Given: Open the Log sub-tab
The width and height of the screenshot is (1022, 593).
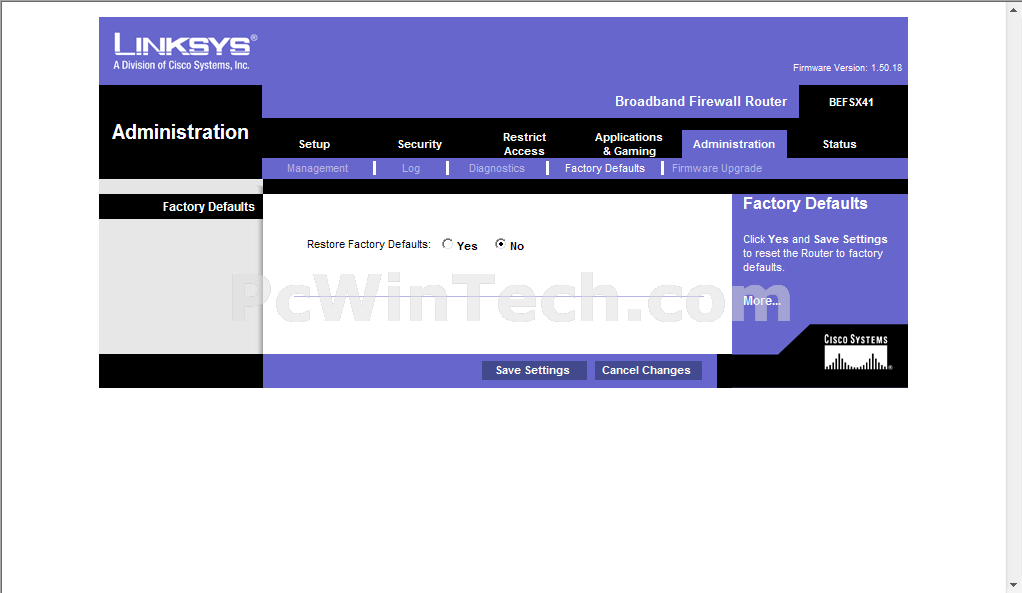Looking at the screenshot, I should click(x=411, y=168).
